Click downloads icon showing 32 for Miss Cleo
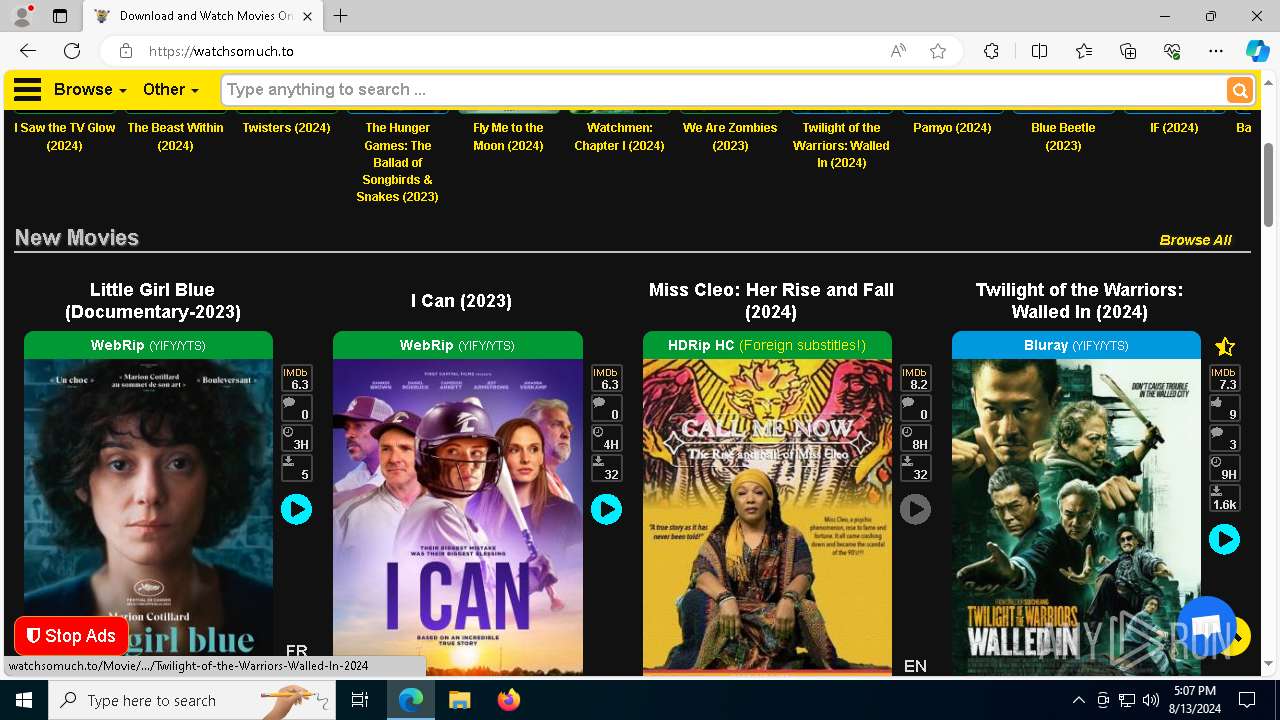The width and height of the screenshot is (1280, 720). coord(916,468)
